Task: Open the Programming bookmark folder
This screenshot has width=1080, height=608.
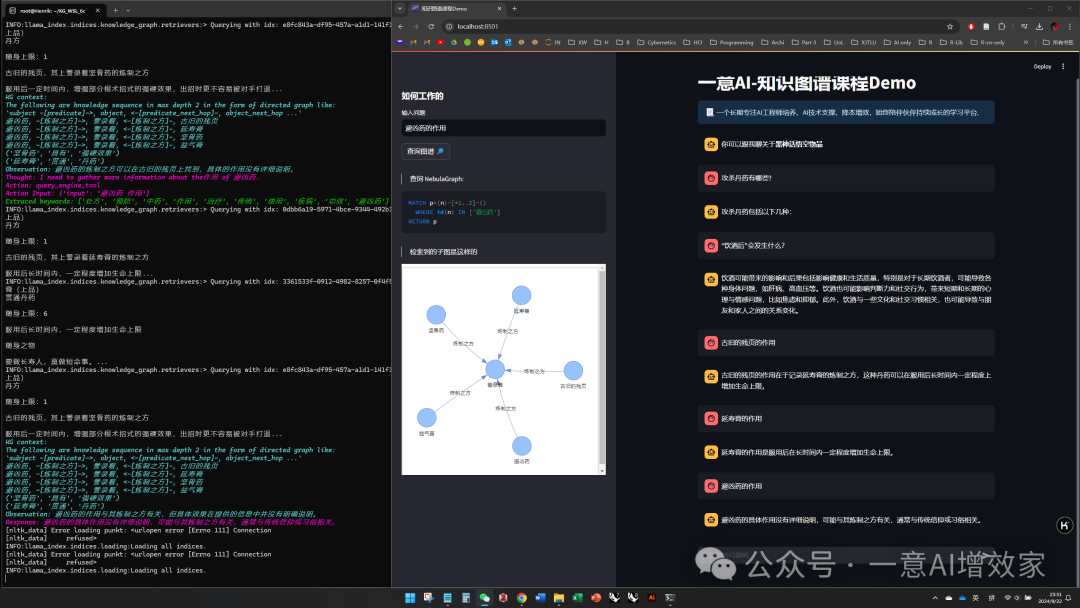Action: tap(731, 42)
